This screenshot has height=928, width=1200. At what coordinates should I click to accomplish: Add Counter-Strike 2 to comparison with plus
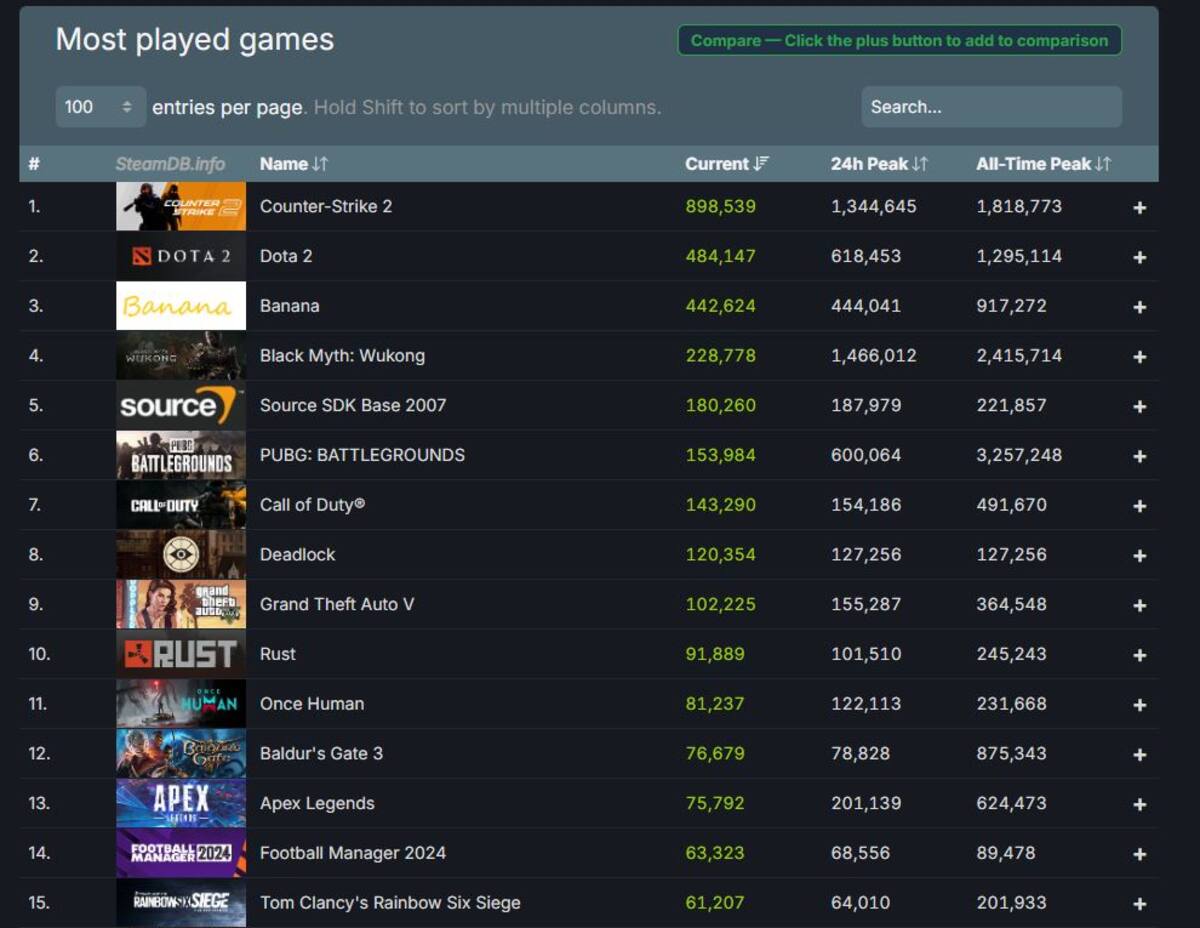coord(1139,208)
